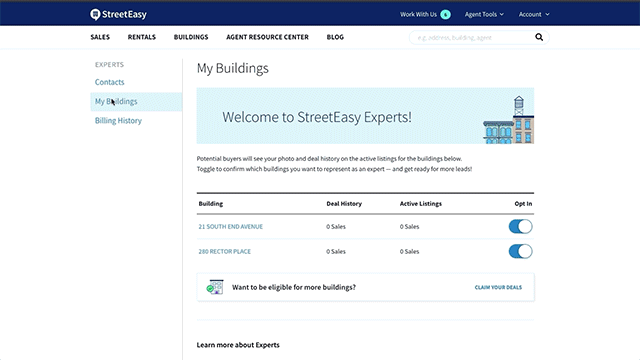Screen dimensions: 640x360
Task: Click Want to be eligible for more buildings text
Action: coord(294,287)
